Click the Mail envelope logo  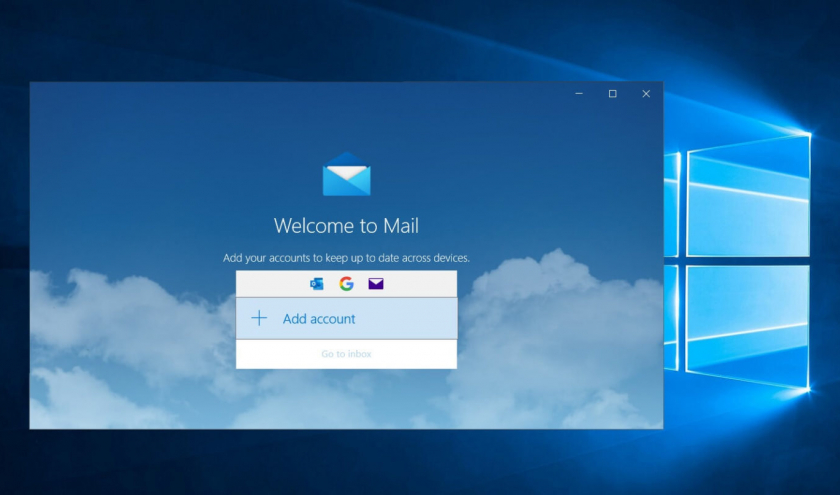coord(347,174)
